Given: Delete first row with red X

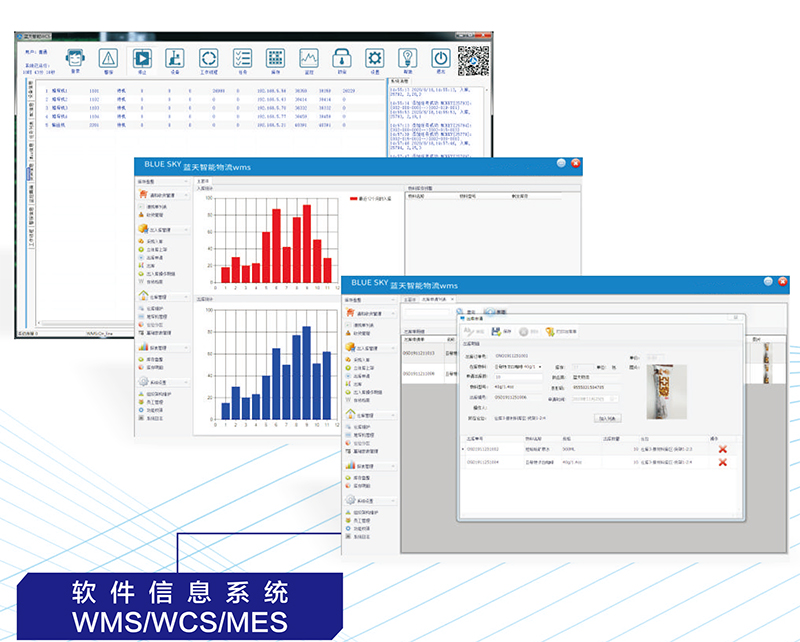Looking at the screenshot, I should pyautogui.click(x=722, y=449).
